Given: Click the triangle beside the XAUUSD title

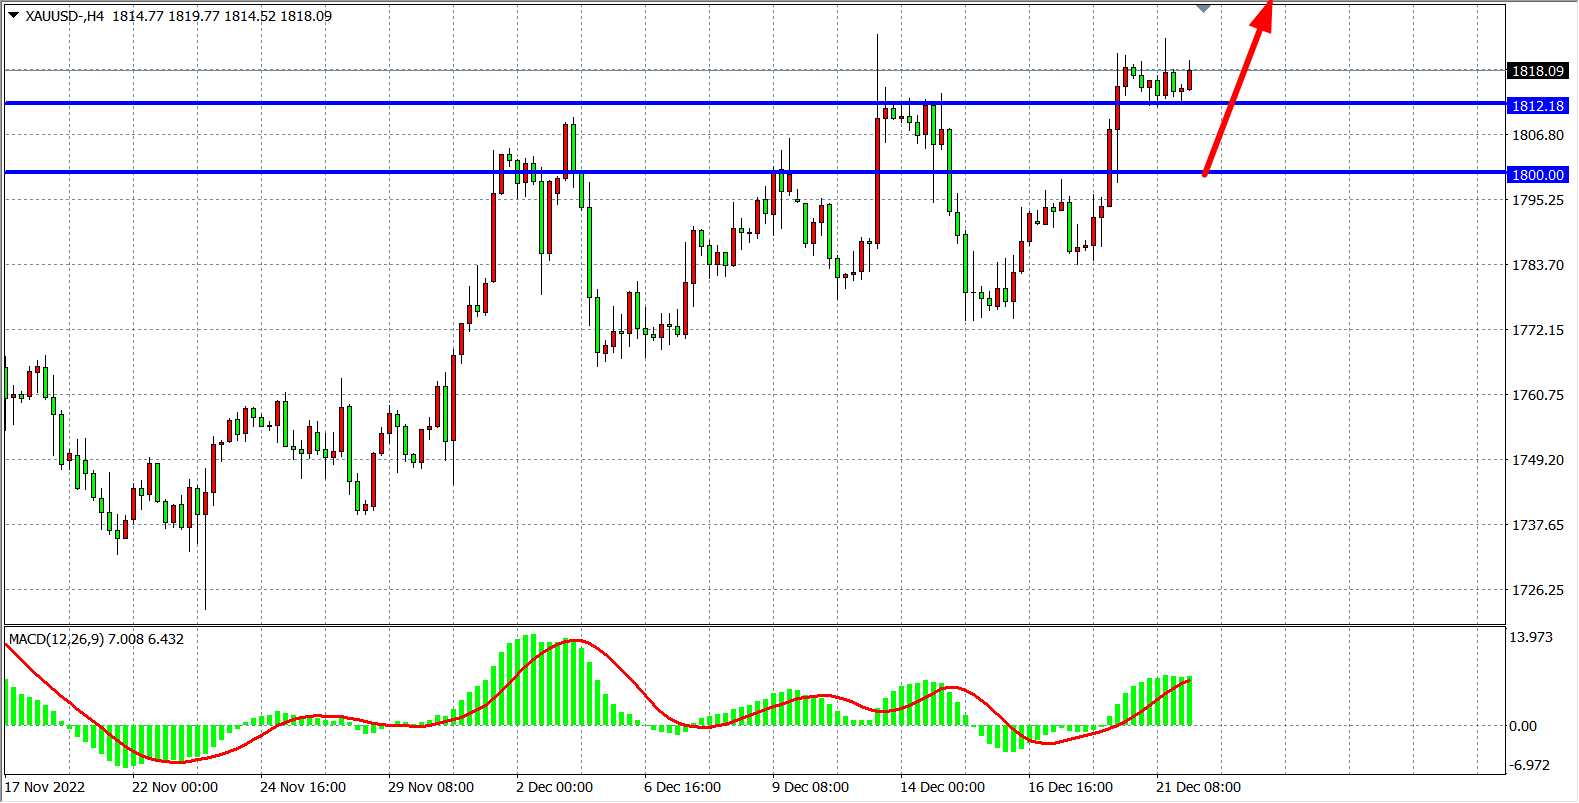Looking at the screenshot, I should [x=14, y=15].
